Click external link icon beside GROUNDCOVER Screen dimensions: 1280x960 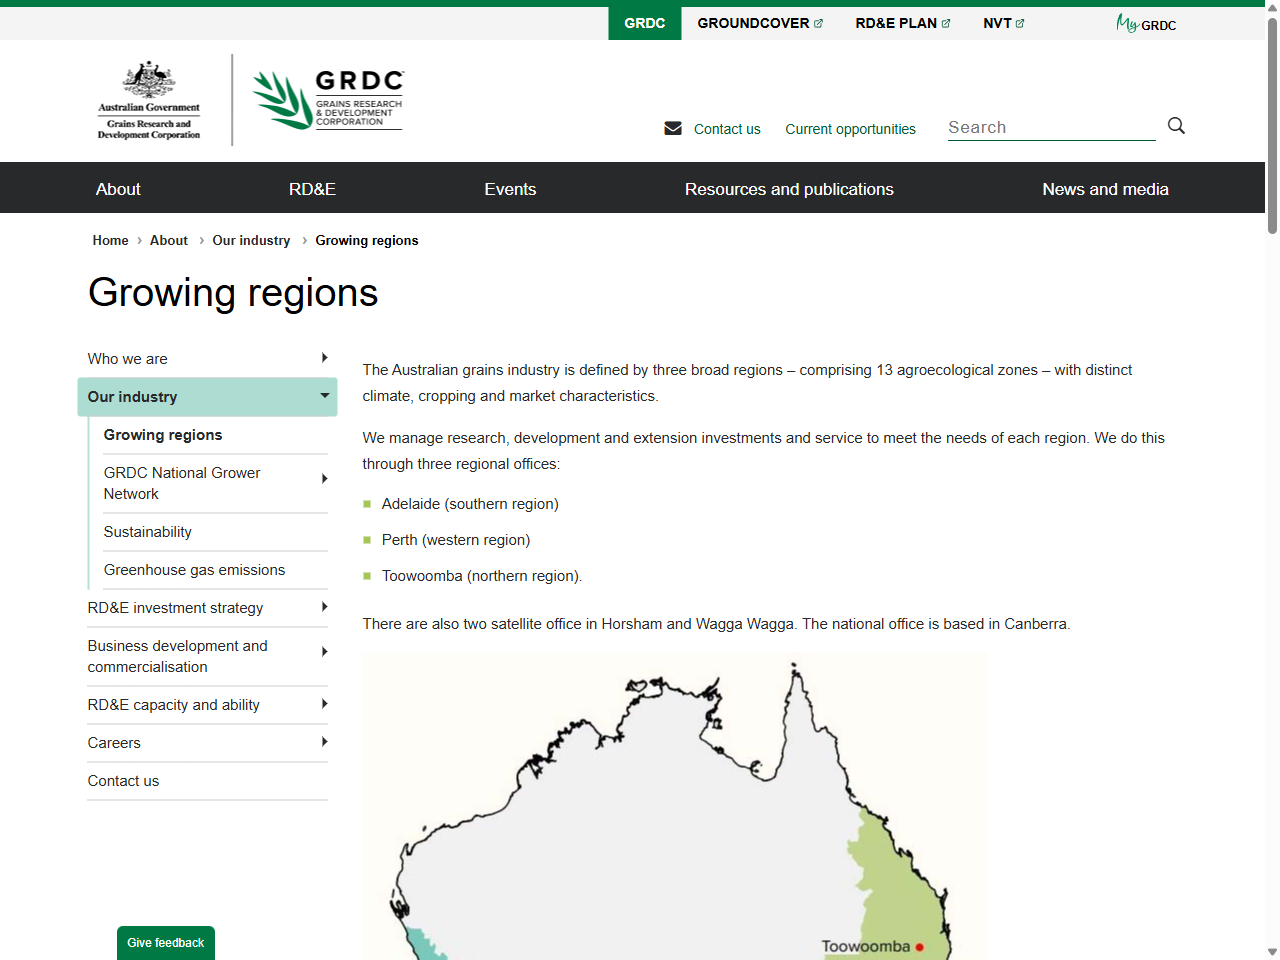(818, 23)
